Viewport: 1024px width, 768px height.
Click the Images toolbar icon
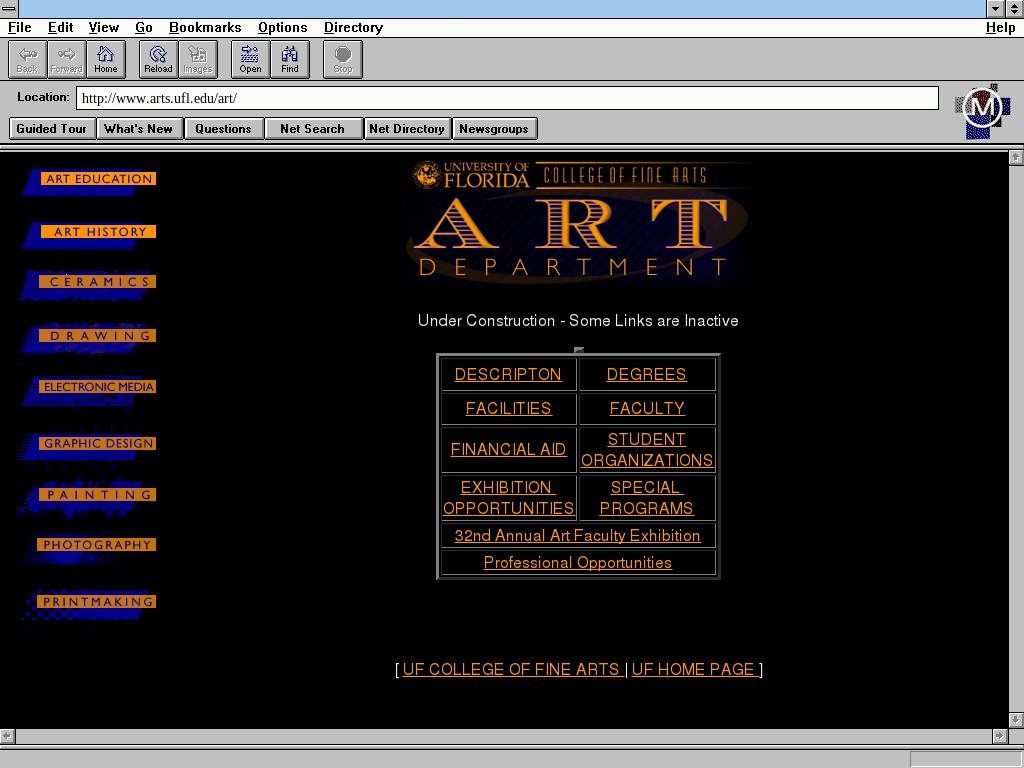pyautogui.click(x=197, y=59)
